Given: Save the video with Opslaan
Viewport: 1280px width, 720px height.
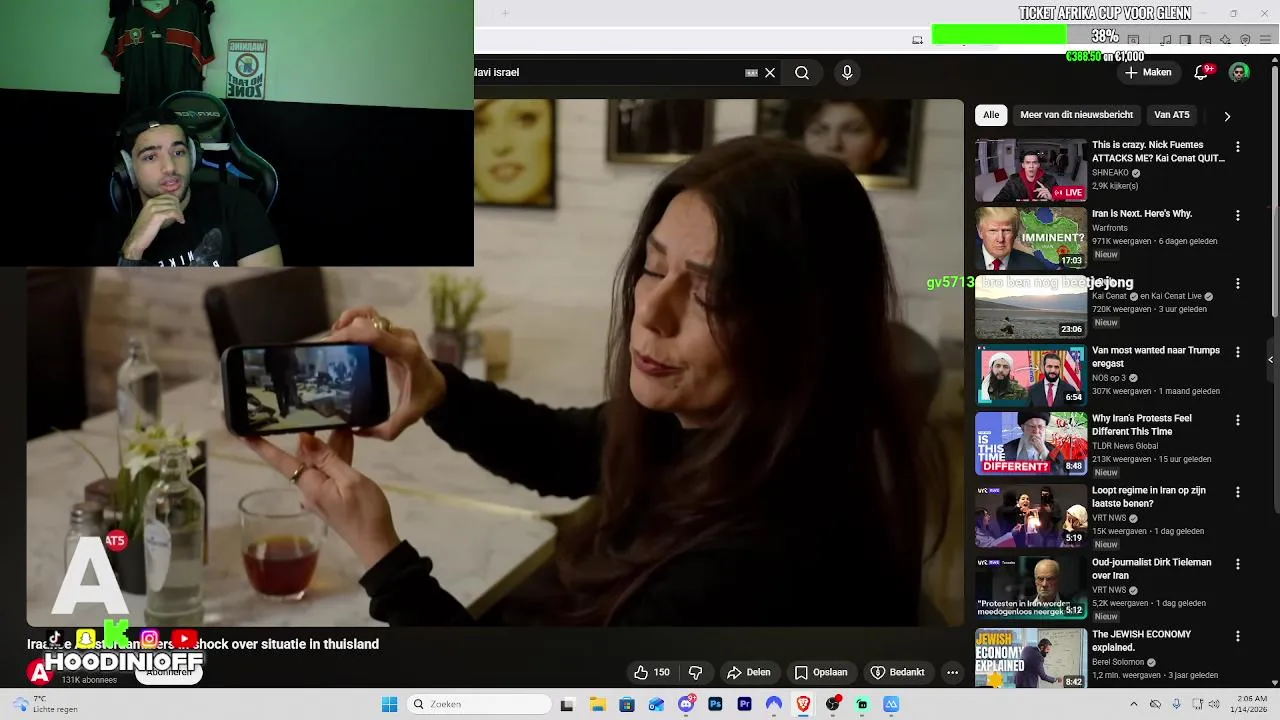Looking at the screenshot, I should (821, 673).
